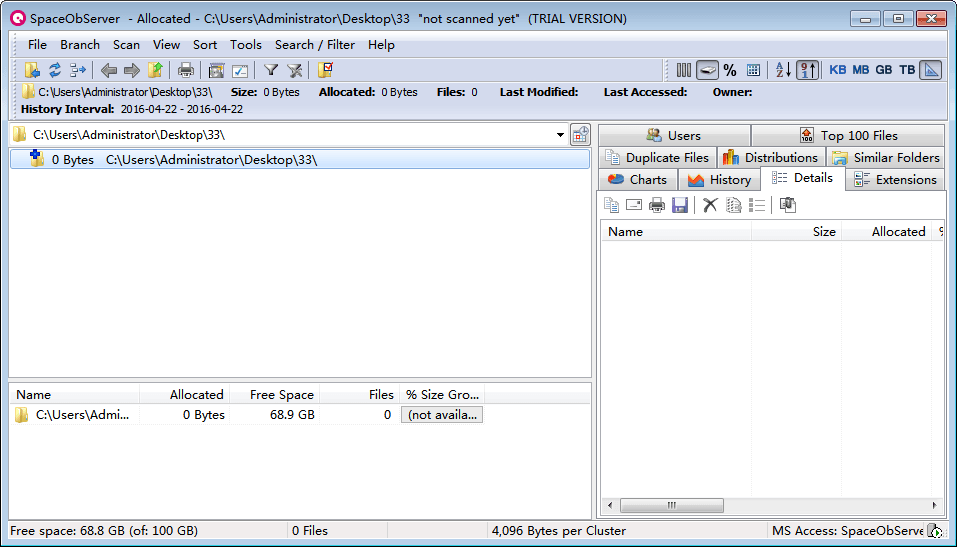This screenshot has height=547, width=957.
Task: Open the View menu
Action: point(167,45)
